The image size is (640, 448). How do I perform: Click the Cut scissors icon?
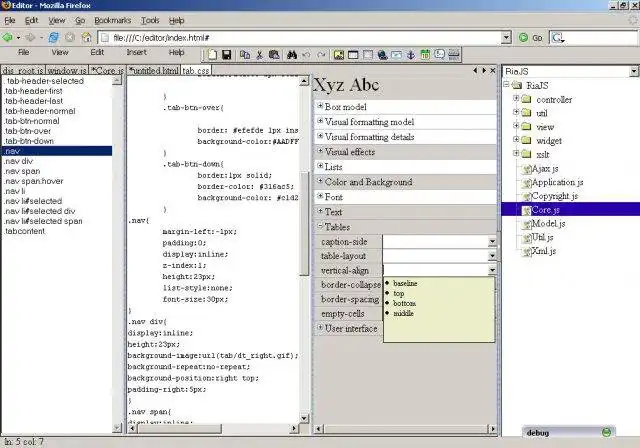coord(259,54)
